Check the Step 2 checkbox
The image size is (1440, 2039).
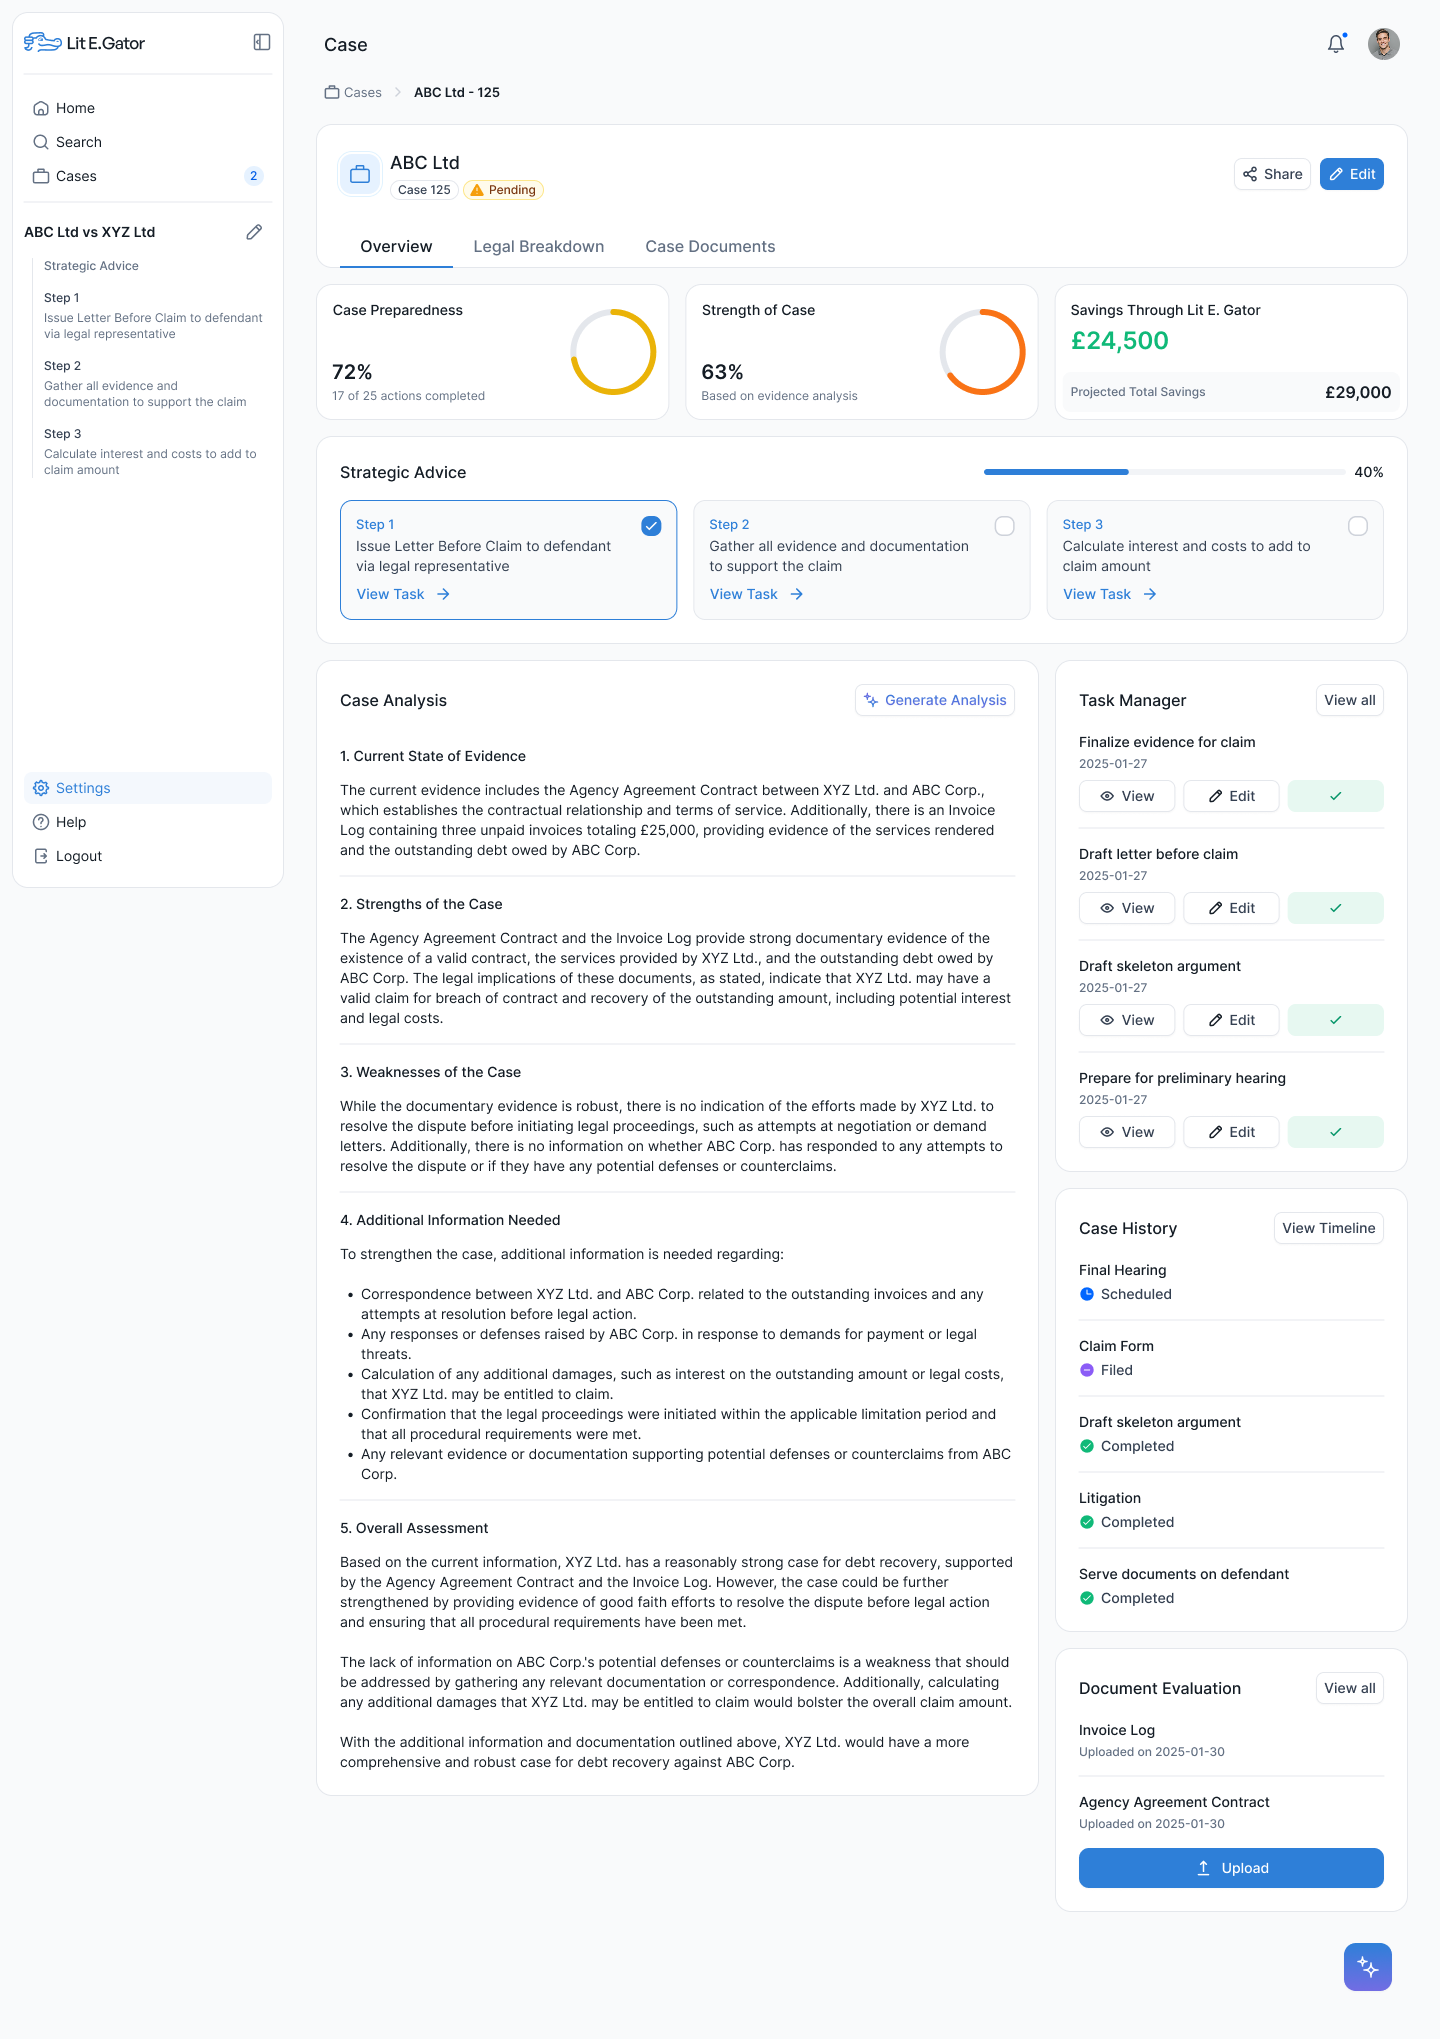pyautogui.click(x=1004, y=526)
